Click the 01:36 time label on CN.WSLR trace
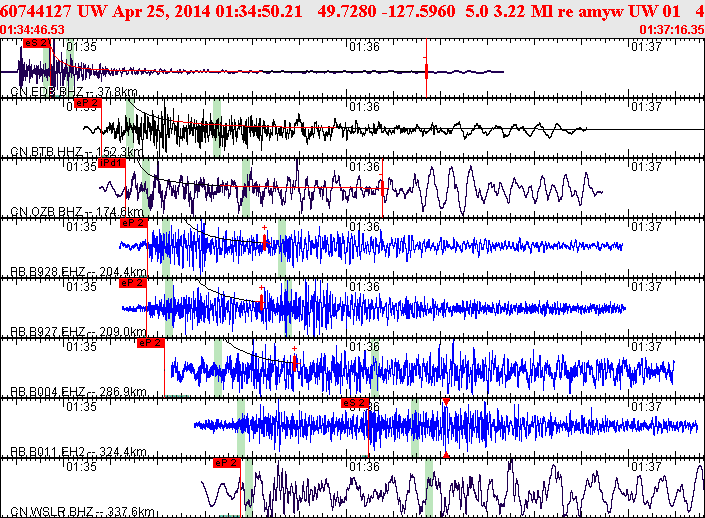The image size is (705, 518). 365,467
